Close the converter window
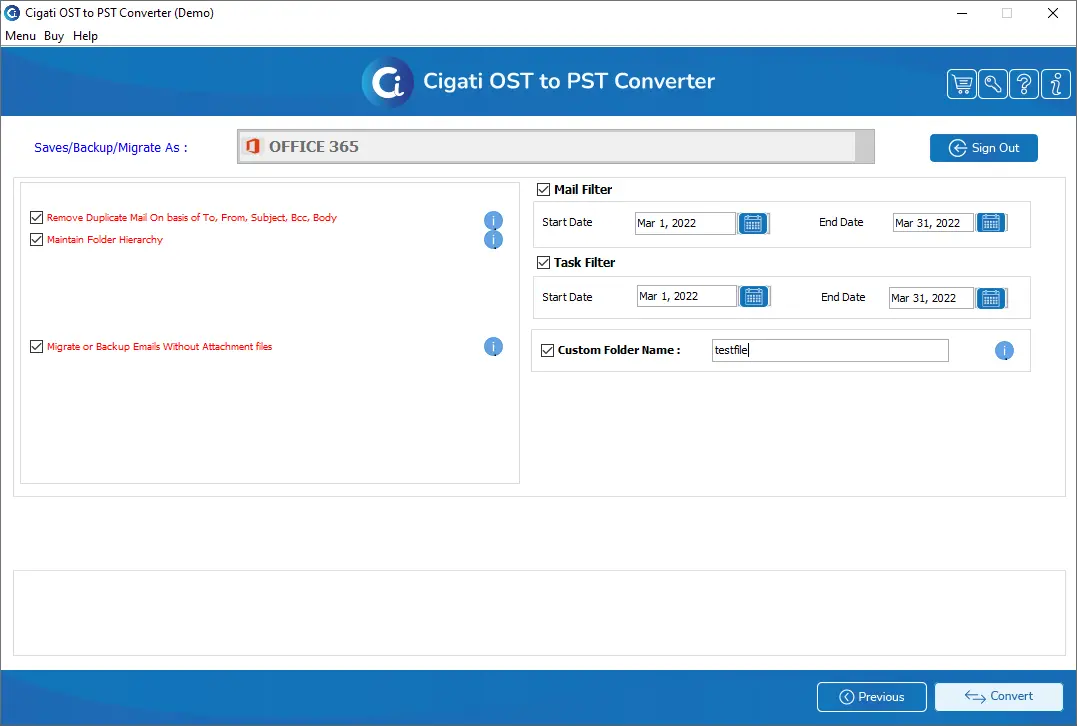 pyautogui.click(x=1052, y=13)
